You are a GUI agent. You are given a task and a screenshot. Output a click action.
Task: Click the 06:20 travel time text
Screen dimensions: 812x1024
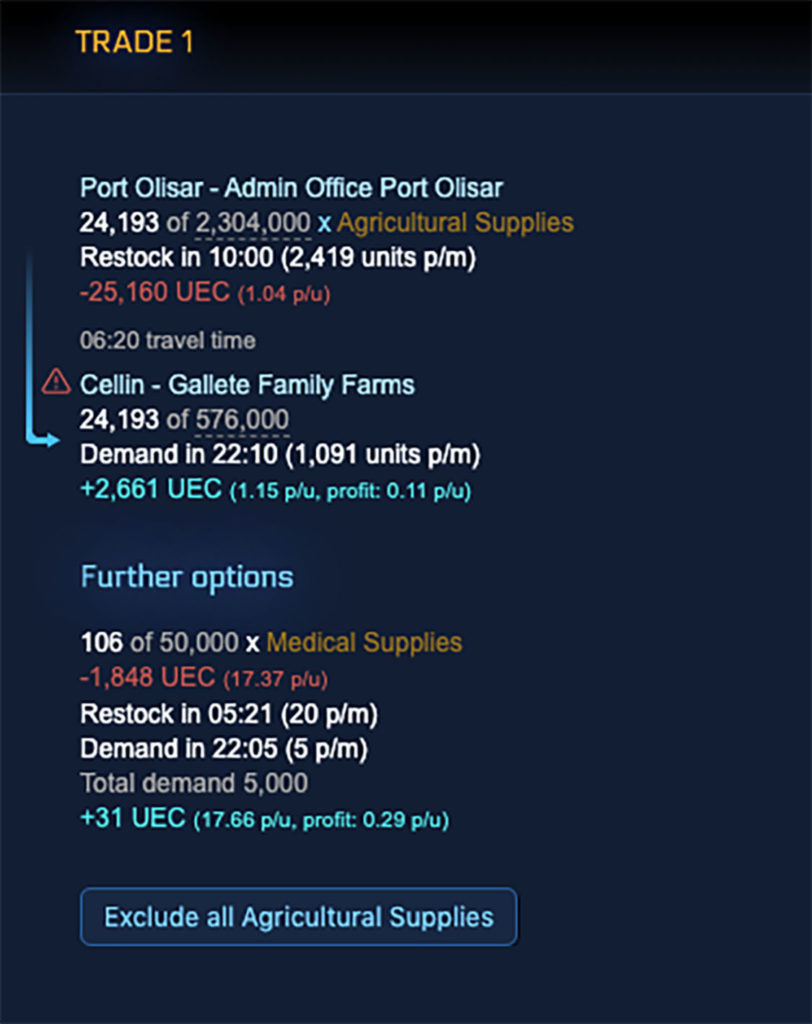168,340
